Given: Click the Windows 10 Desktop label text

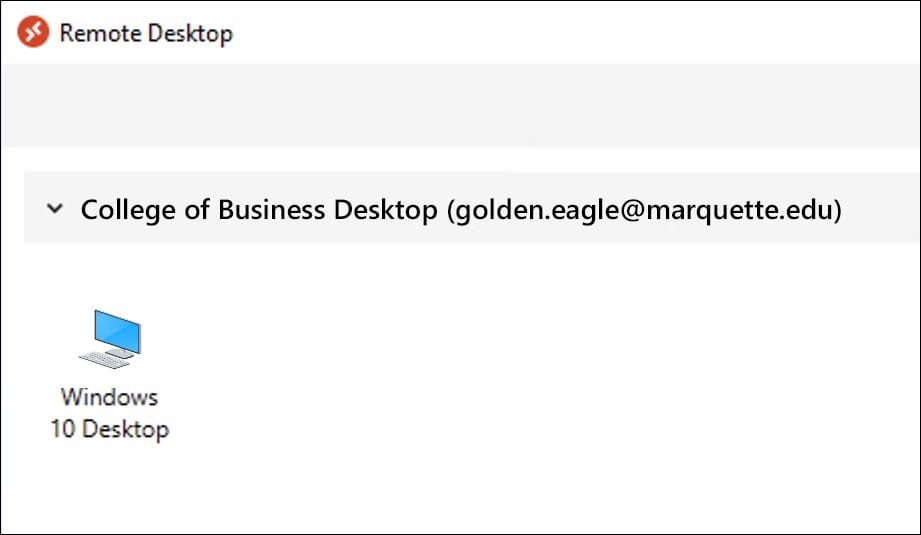Looking at the screenshot, I should coord(110,413).
